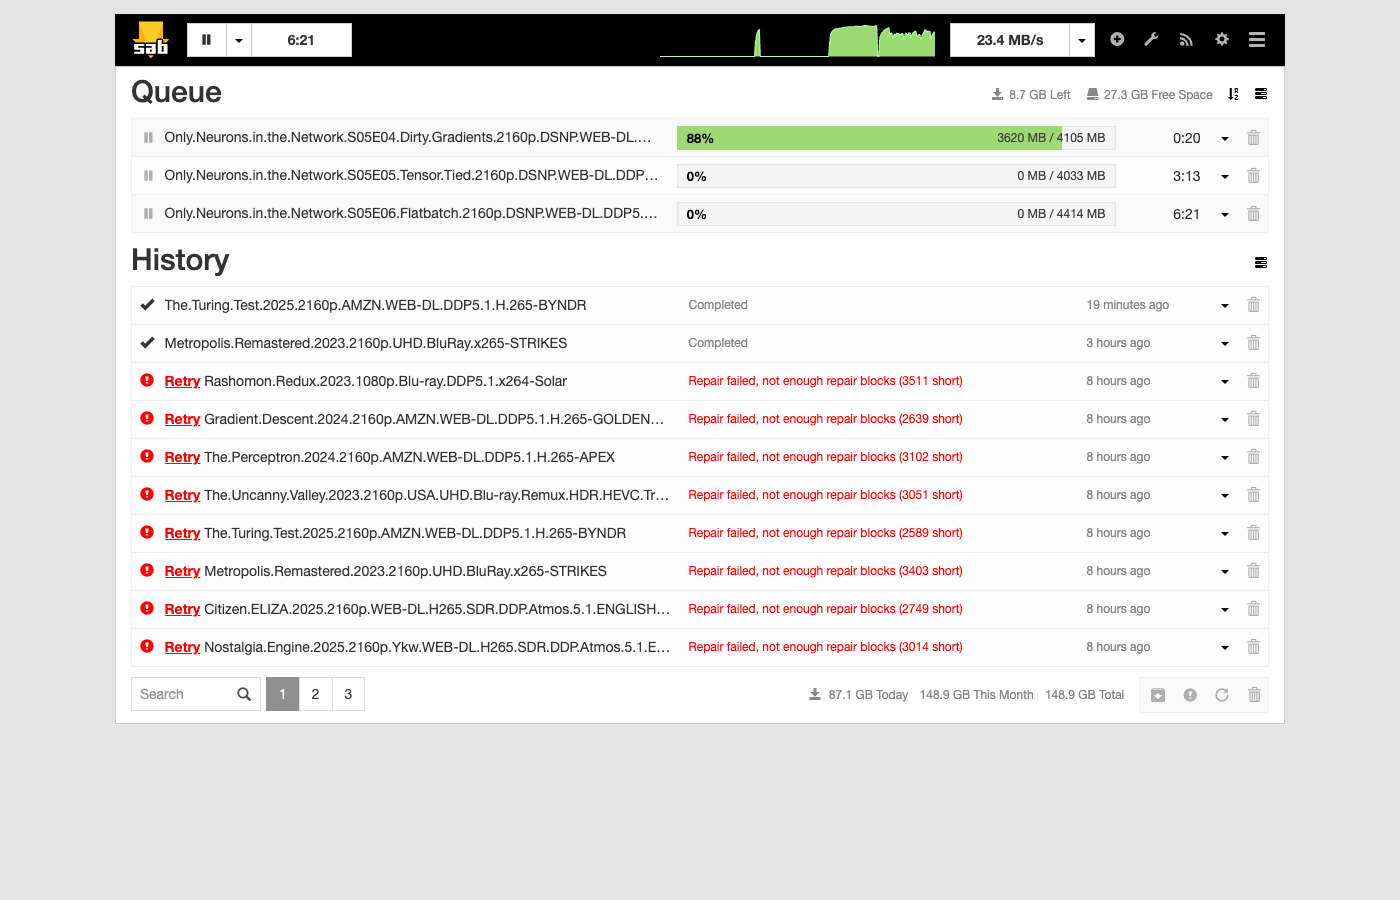Toggle the main download pause button
The height and width of the screenshot is (900, 1400).
coord(207,39)
